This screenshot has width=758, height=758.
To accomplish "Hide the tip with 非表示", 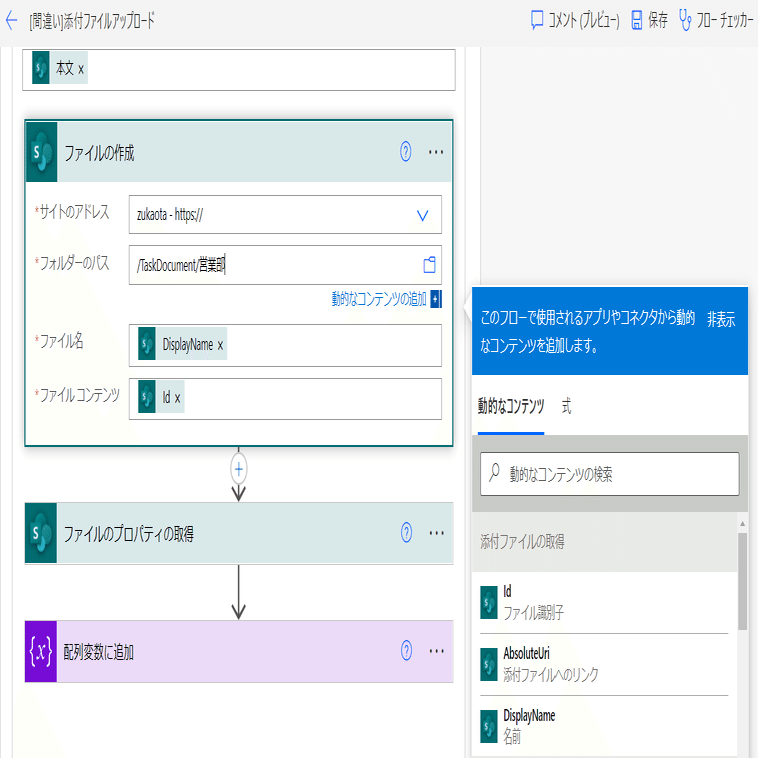I will (x=721, y=320).
